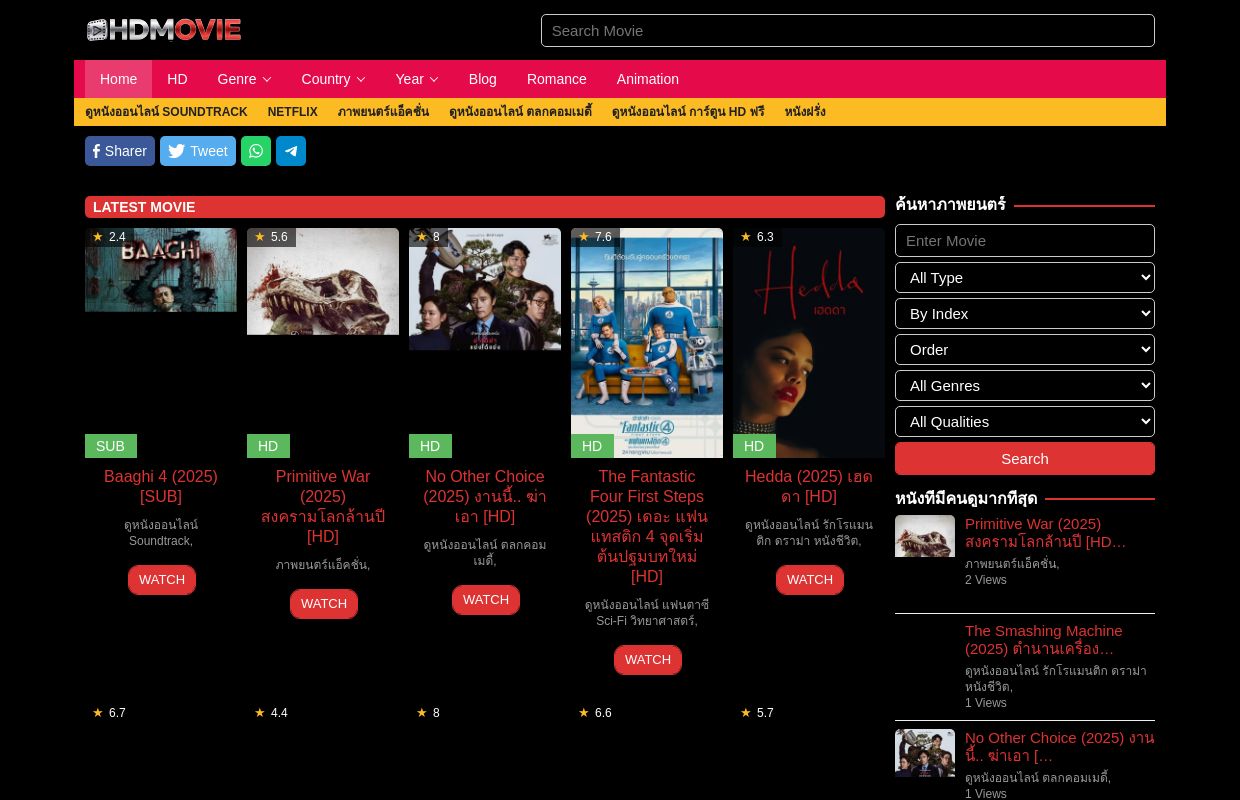Click WATCH on The Fantastic Four First Steps

tap(647, 659)
